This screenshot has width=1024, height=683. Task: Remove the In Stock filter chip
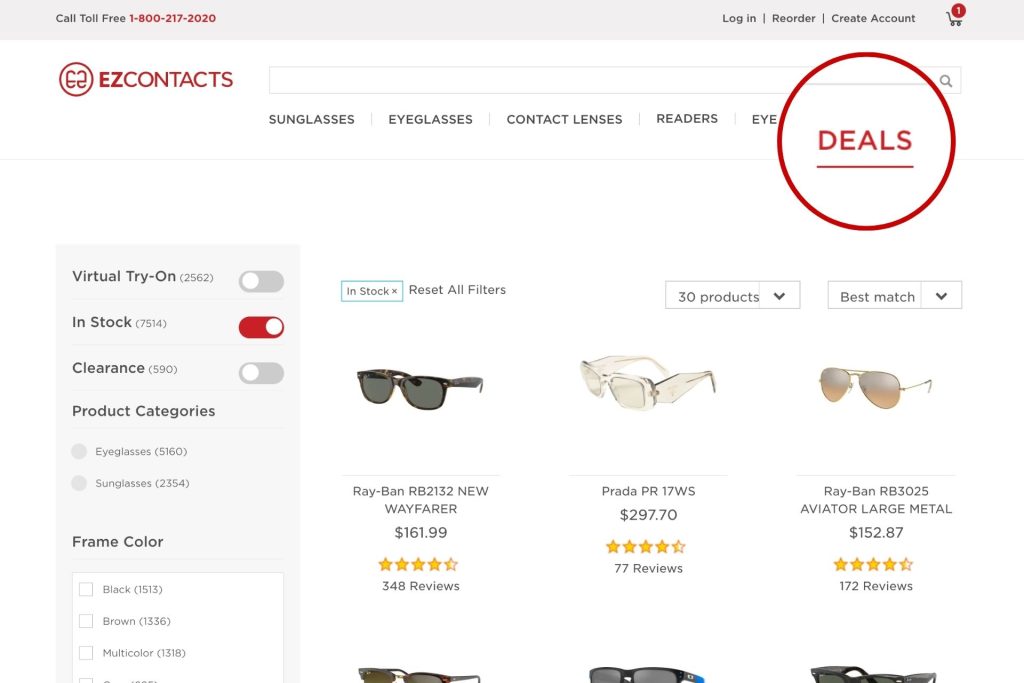pyautogui.click(x=394, y=290)
